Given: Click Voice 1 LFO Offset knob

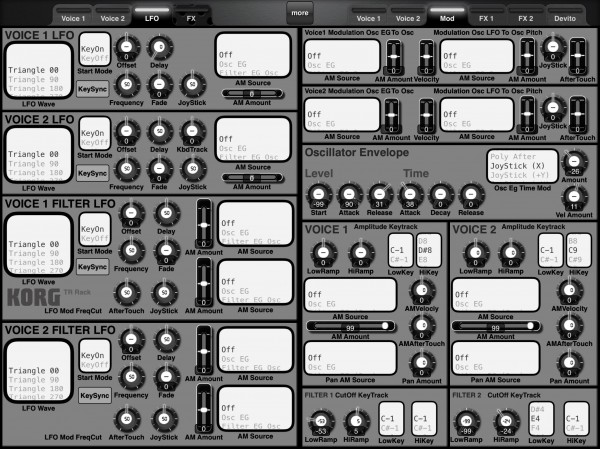Looking at the screenshot, I should tap(127, 47).
